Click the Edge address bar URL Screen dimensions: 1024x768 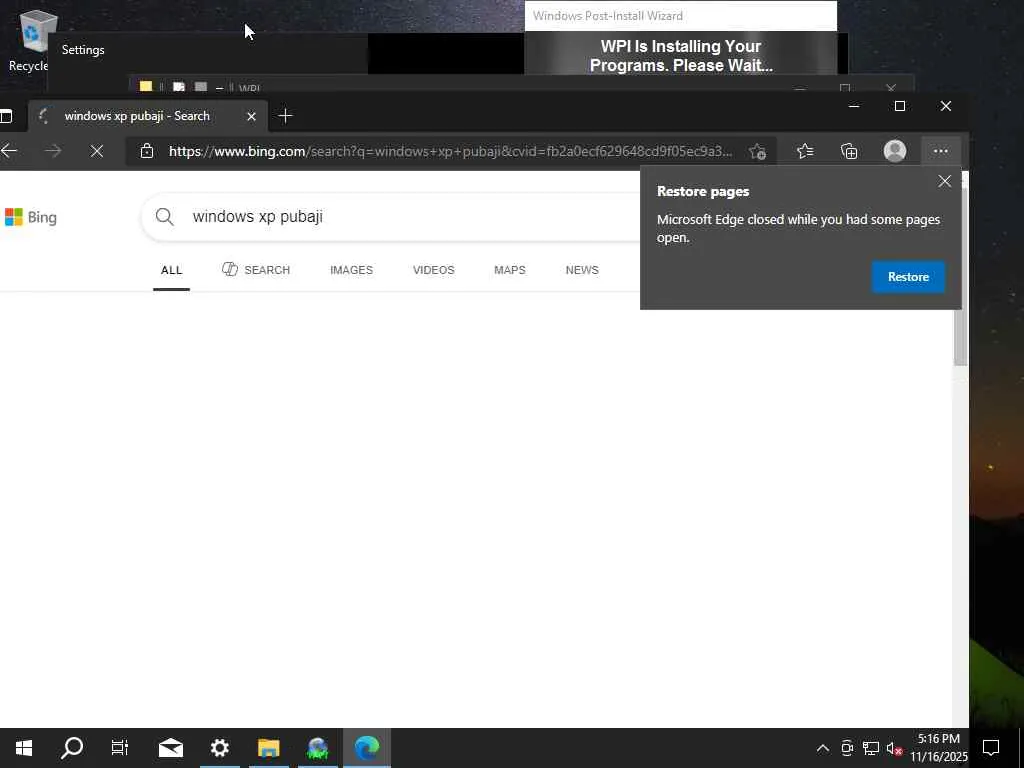(451, 151)
